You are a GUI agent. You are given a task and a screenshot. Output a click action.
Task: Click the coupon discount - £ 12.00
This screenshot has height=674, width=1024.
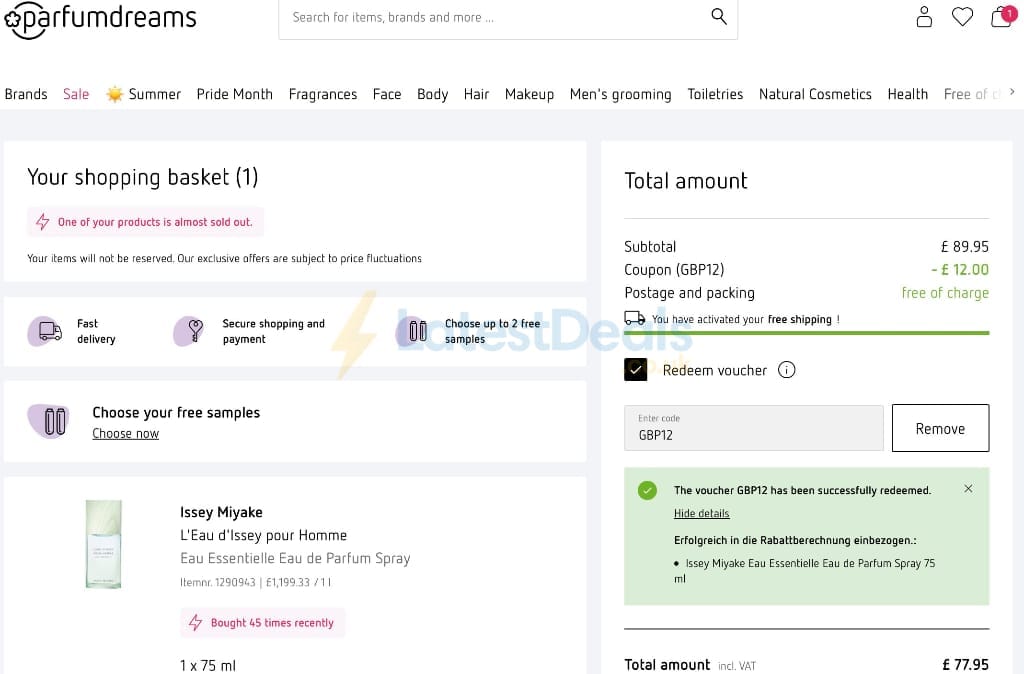click(960, 270)
